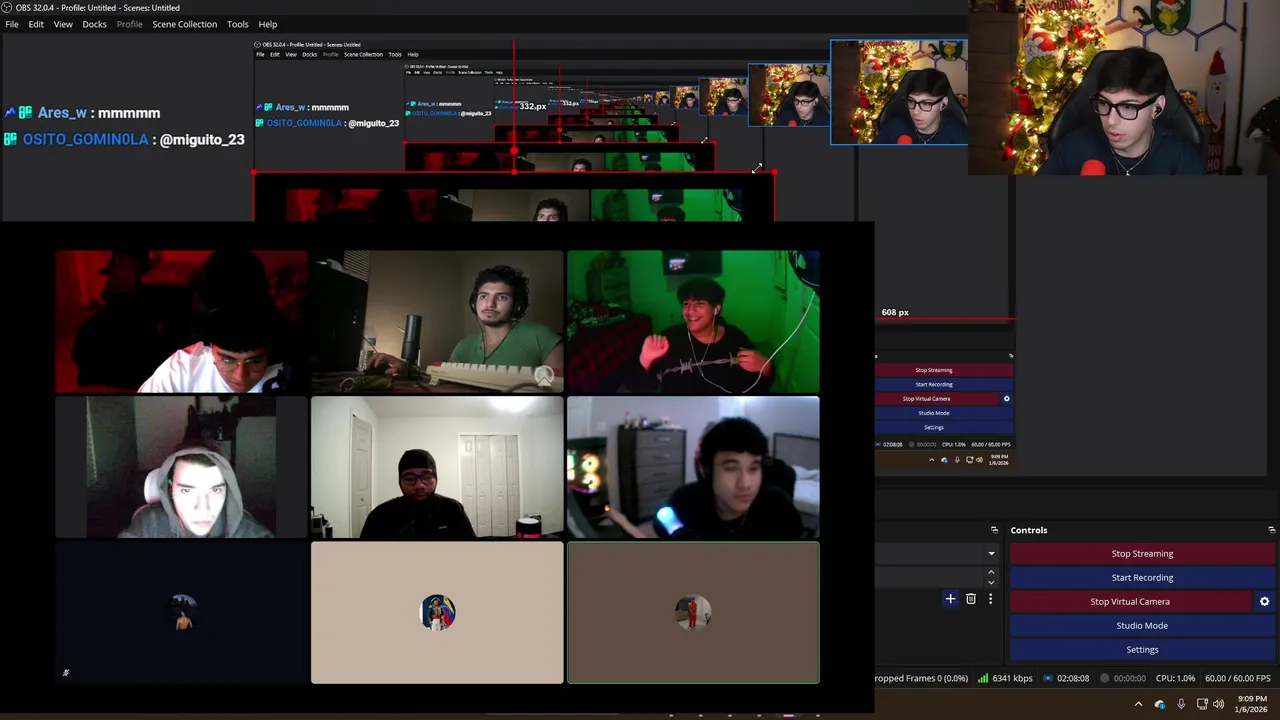This screenshot has height=720, width=1280.
Task: Select the red-lit participant video tile
Action: pyautogui.click(x=181, y=321)
